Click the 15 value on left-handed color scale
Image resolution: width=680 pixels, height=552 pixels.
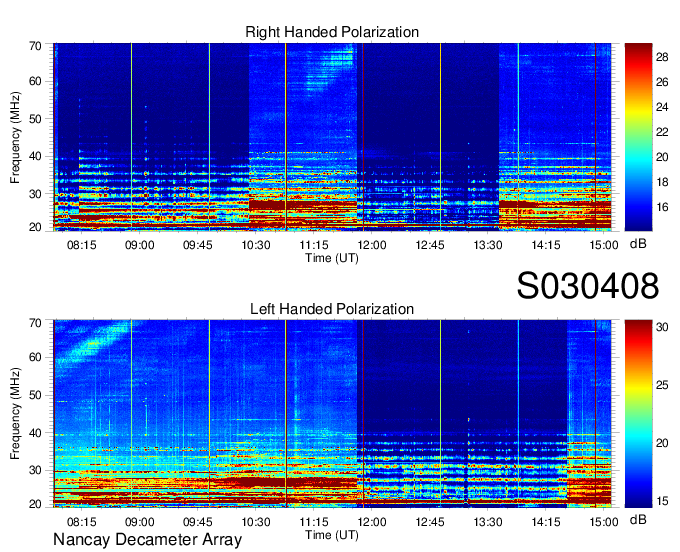point(662,501)
